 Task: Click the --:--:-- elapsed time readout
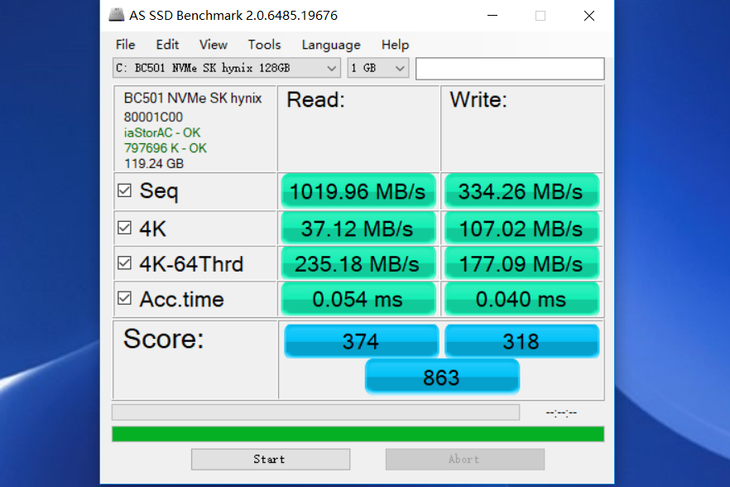coord(561,413)
